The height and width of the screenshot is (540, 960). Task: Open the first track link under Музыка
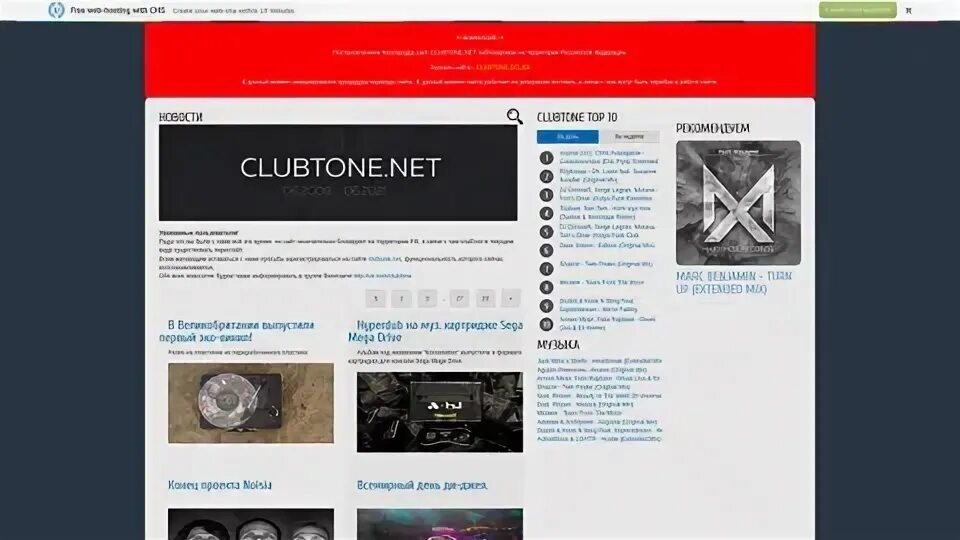pyautogui.click(x=599, y=361)
